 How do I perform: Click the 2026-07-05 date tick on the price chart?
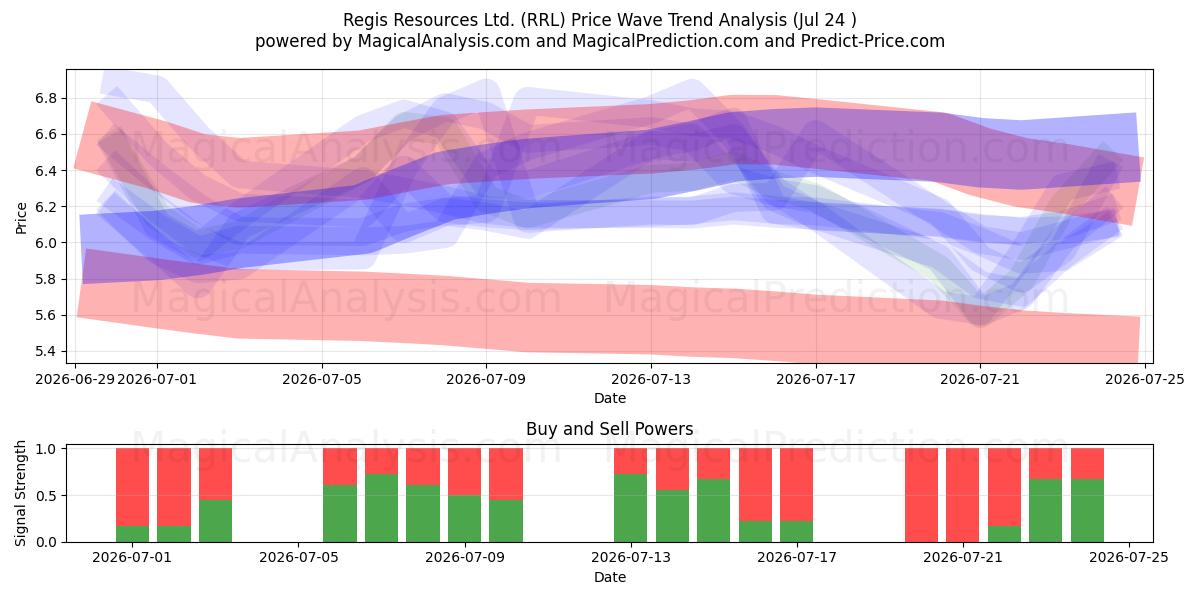point(322,379)
